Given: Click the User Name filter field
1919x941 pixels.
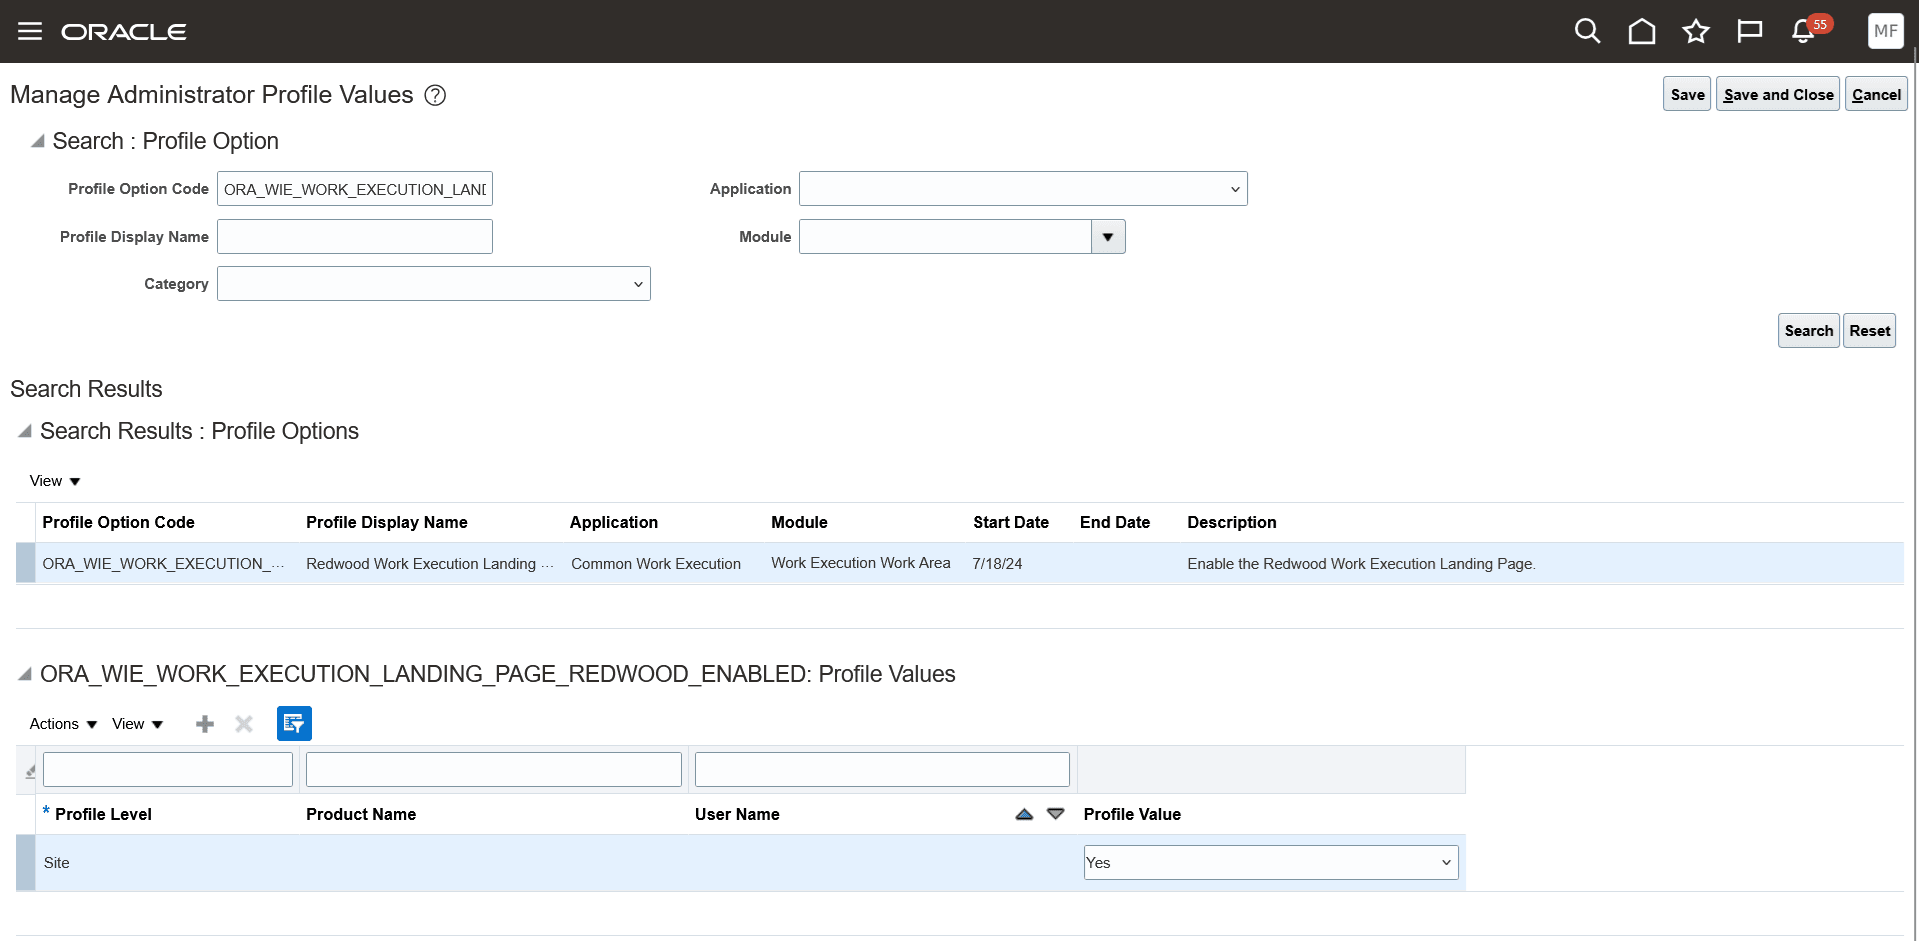Looking at the screenshot, I should tap(882, 770).
